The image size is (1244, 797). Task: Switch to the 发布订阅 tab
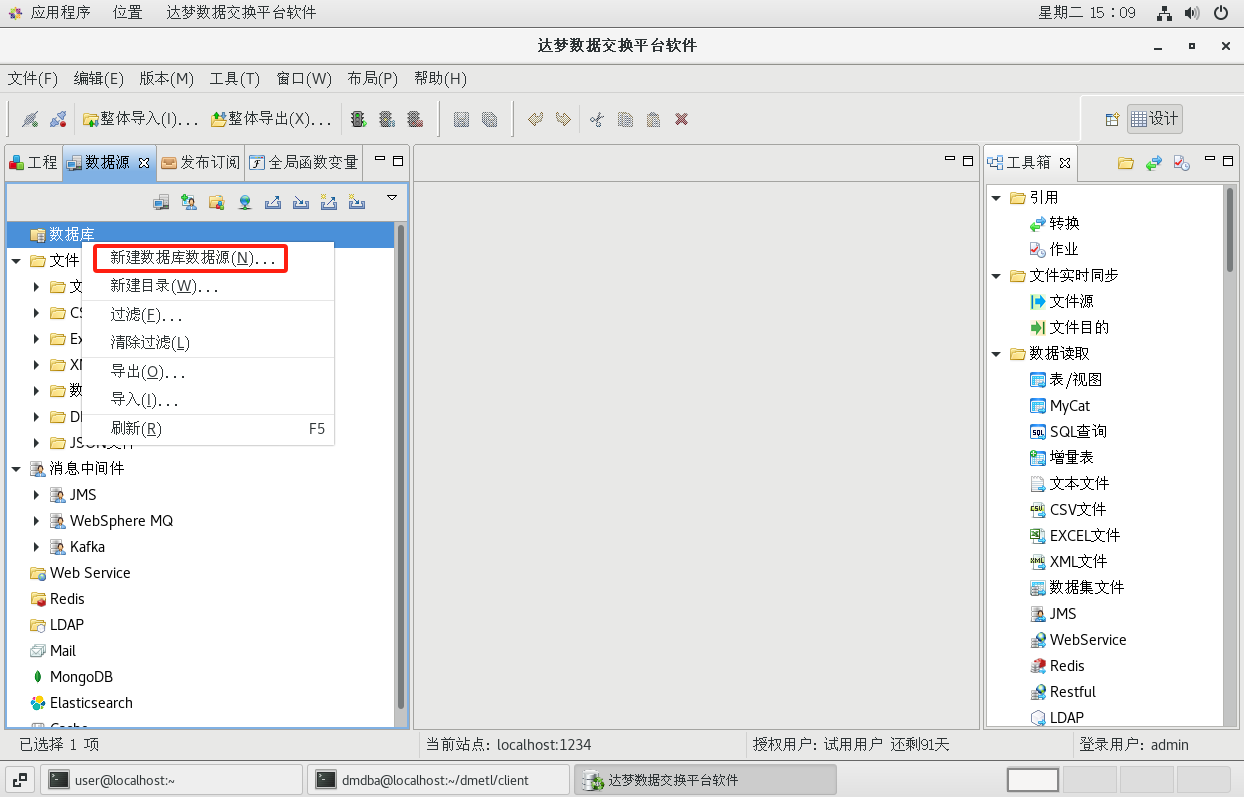tap(201, 162)
